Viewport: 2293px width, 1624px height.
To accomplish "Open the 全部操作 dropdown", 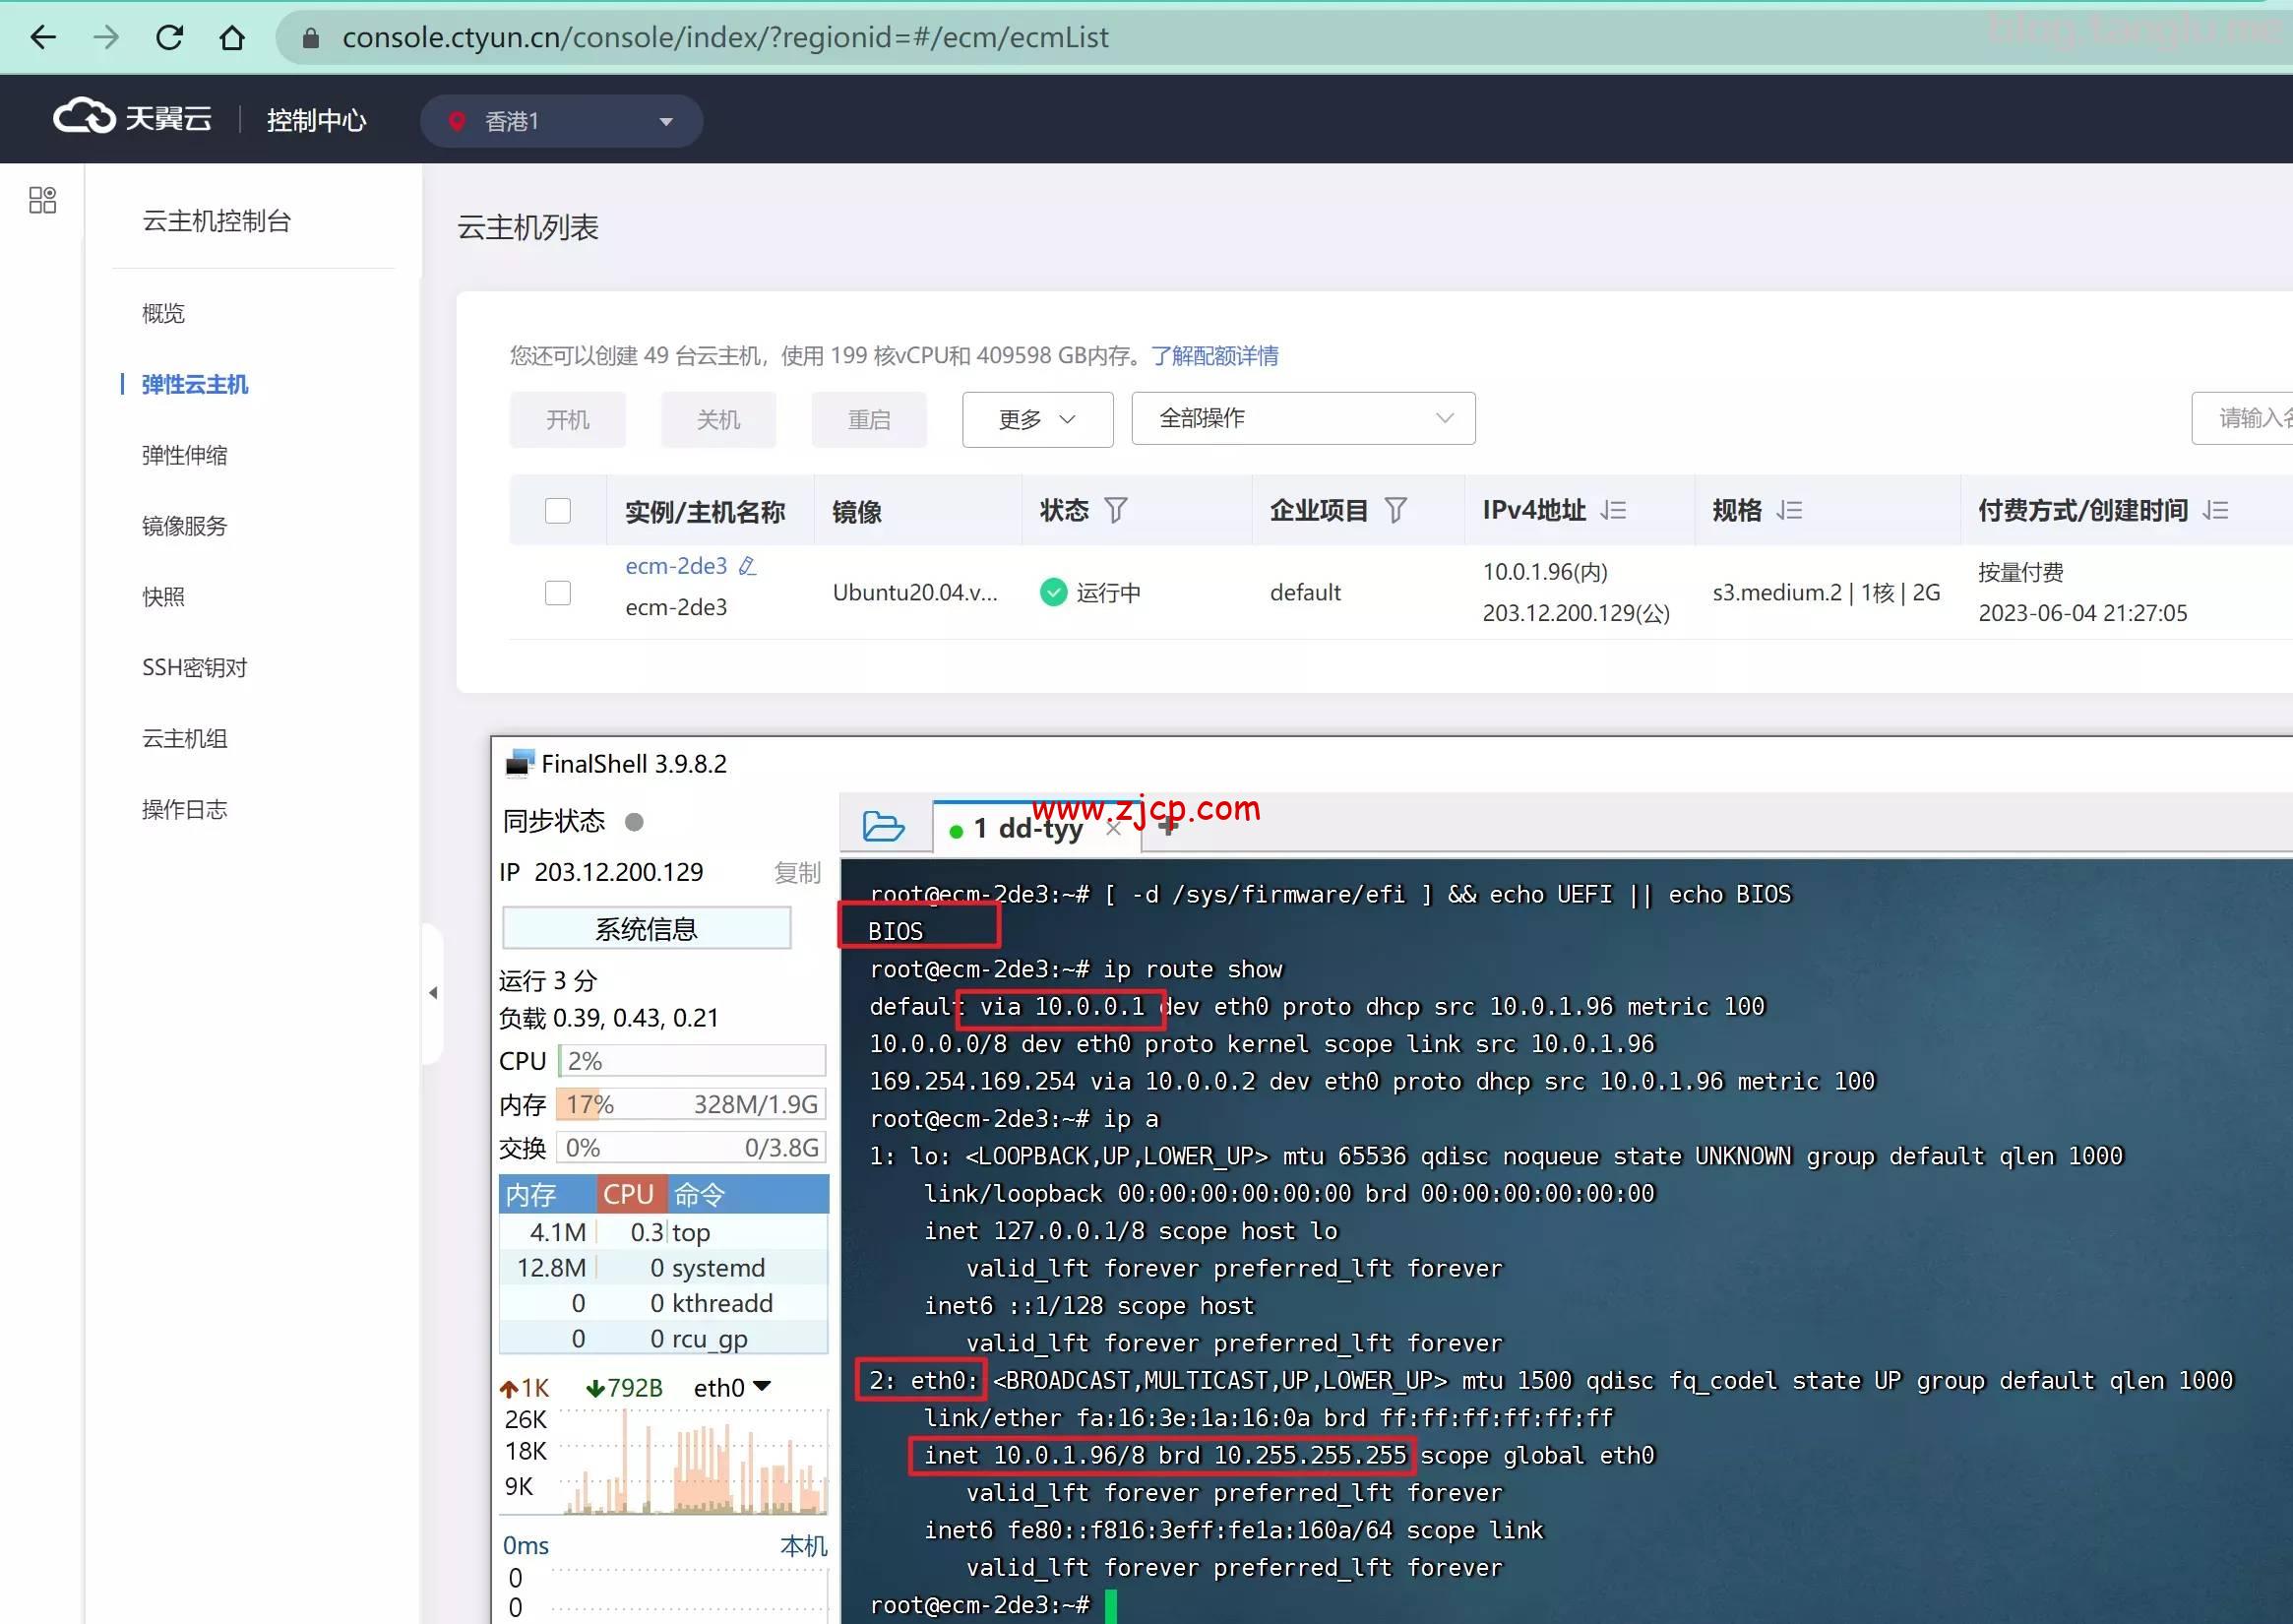I will click(x=1301, y=418).
